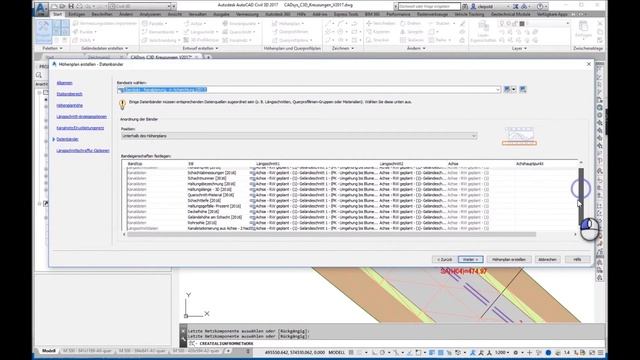
Task: Expand the Entwurf erstellen panel
Action: [200, 48]
